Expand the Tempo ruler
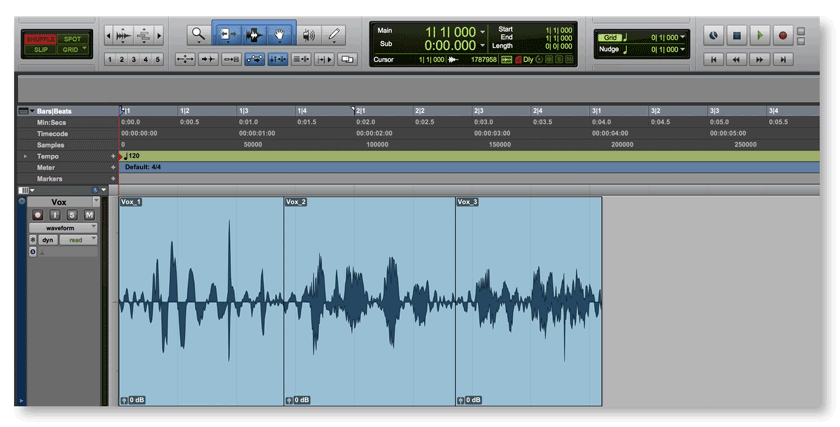The width and height of the screenshot is (840, 427). click(25, 156)
